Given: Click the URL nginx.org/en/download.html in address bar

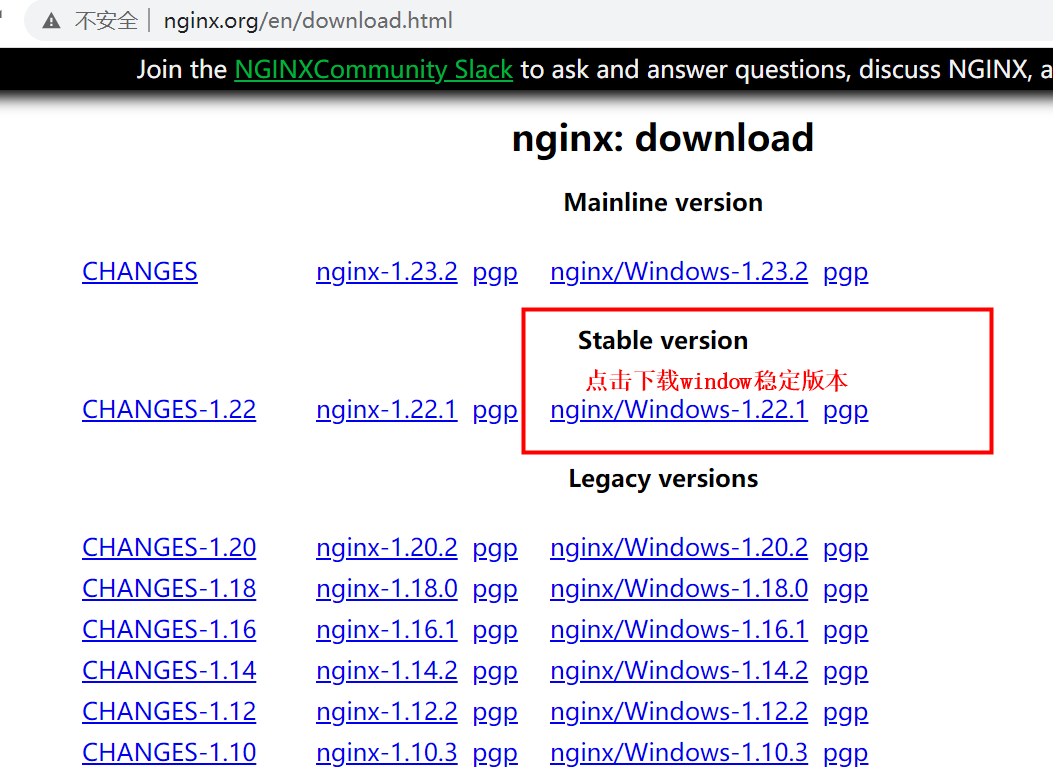Looking at the screenshot, I should pos(308,21).
